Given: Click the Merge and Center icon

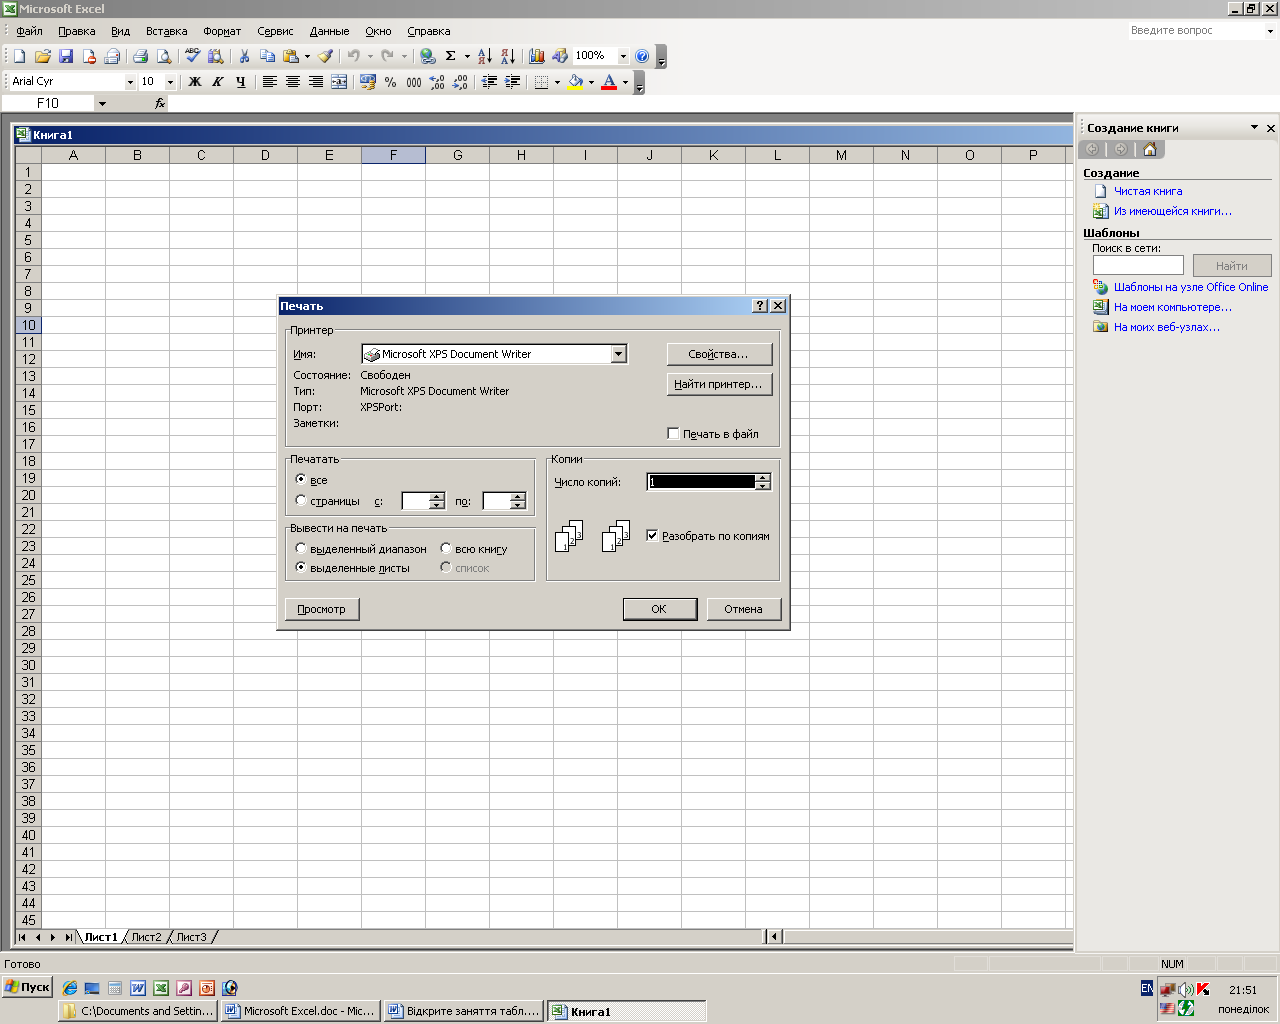Looking at the screenshot, I should [339, 82].
